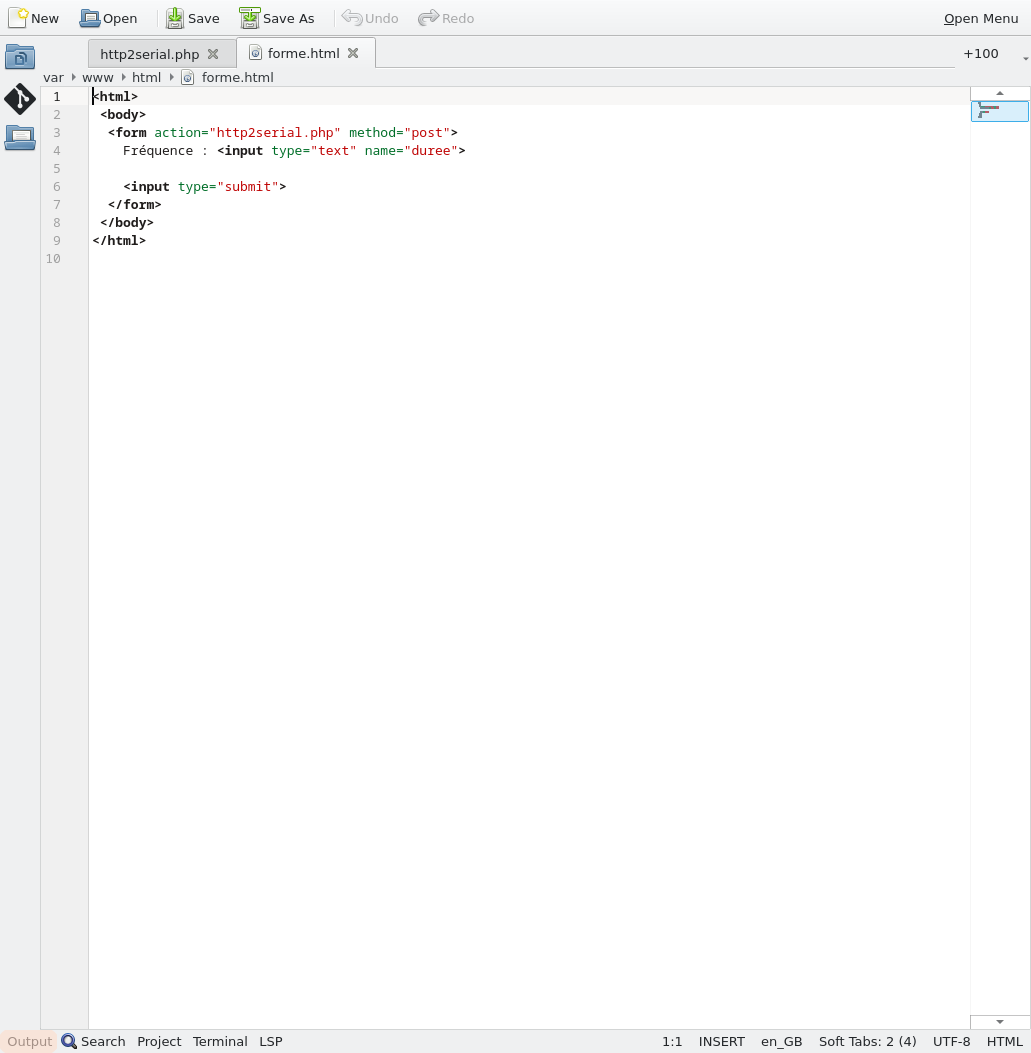Toggle INSERT mode in status bar
This screenshot has height=1053, width=1031.
point(721,1041)
